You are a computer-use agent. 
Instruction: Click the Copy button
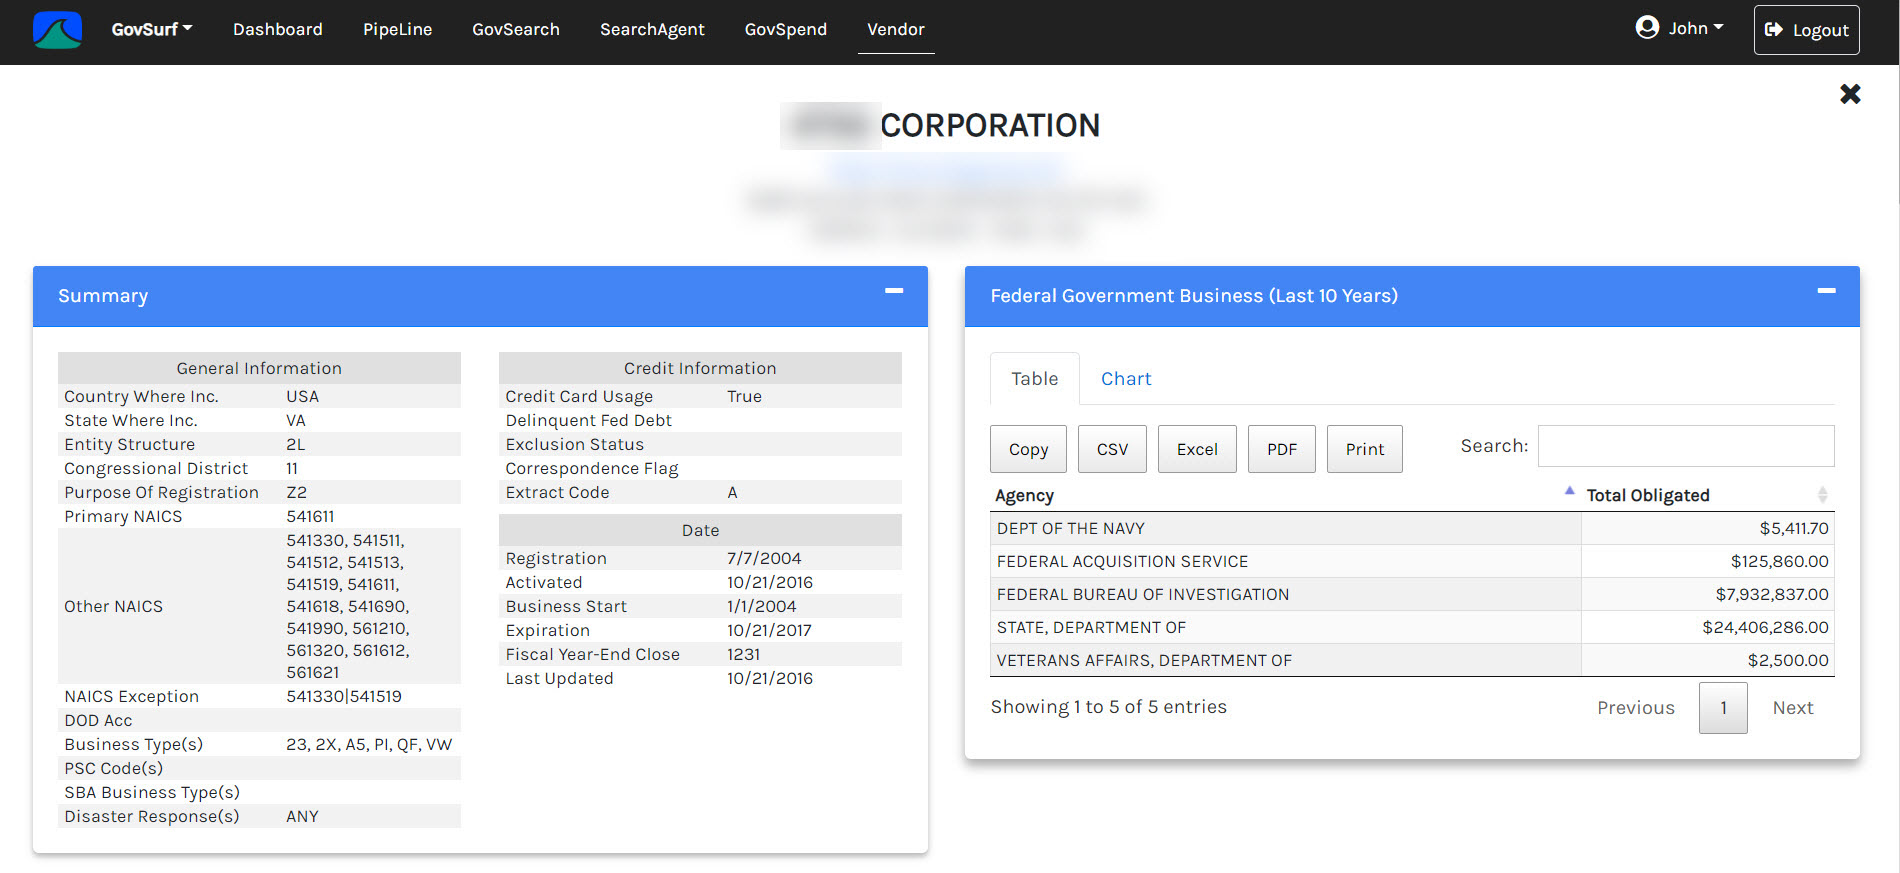pos(1028,449)
